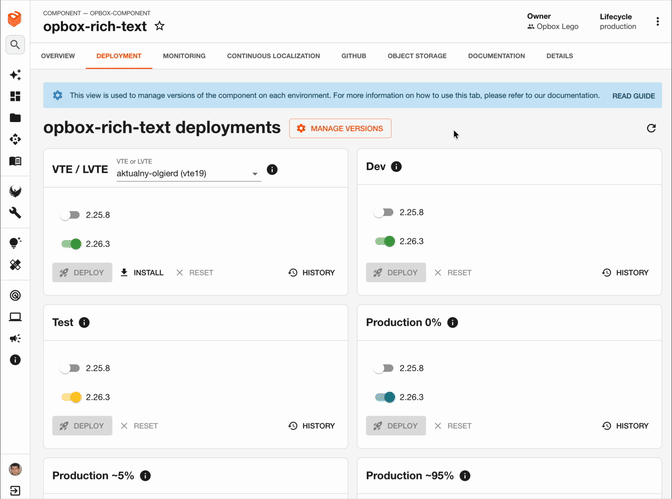Screen dimensions: 672x499
Task: Toggle version 2.26.3 in VTE / LVTE
Action: [x=71, y=244]
